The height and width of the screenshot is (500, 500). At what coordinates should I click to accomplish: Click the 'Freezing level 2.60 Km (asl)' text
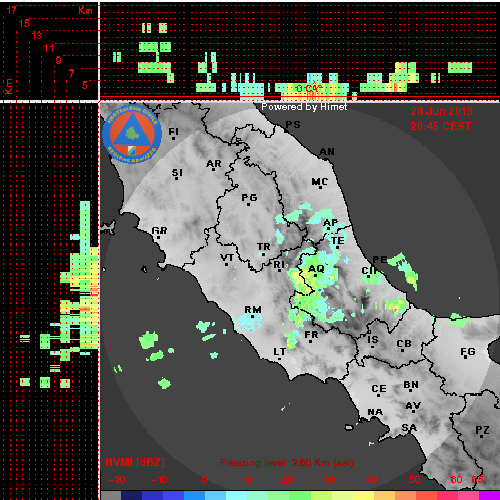coord(287,463)
